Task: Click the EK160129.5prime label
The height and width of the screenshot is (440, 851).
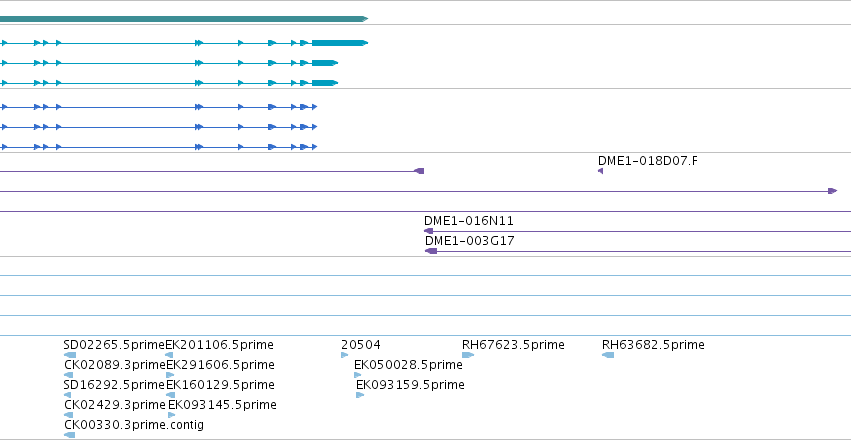Action: [220, 385]
